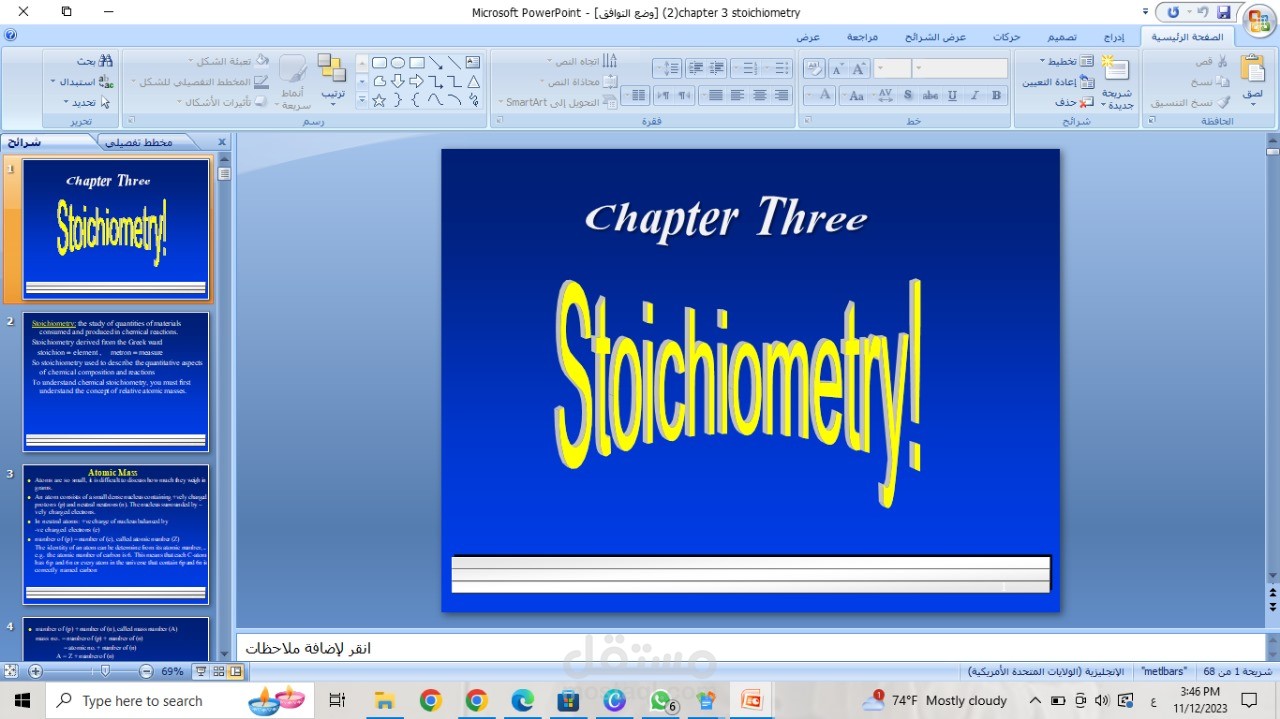Select slide 3 Atomic Mass thumbnail
1280x719 pixels.
(x=116, y=534)
